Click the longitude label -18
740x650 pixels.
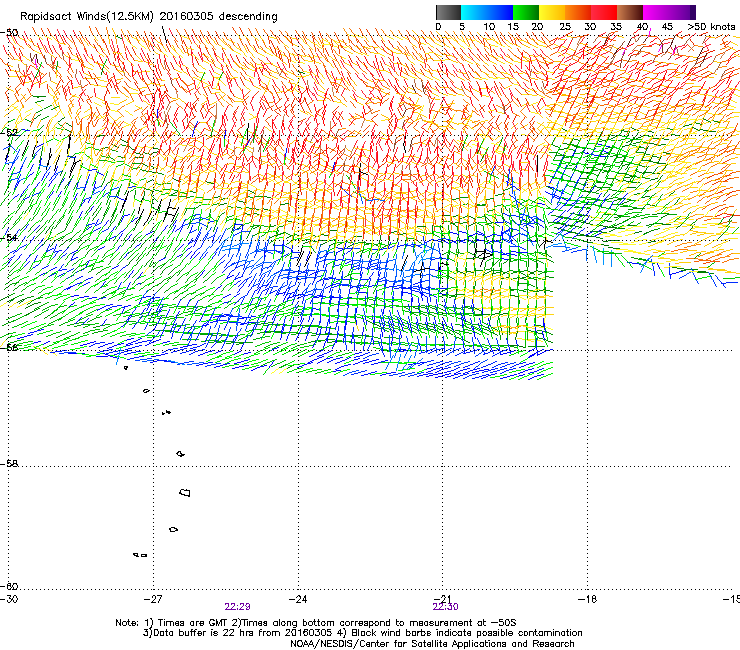pos(587,599)
